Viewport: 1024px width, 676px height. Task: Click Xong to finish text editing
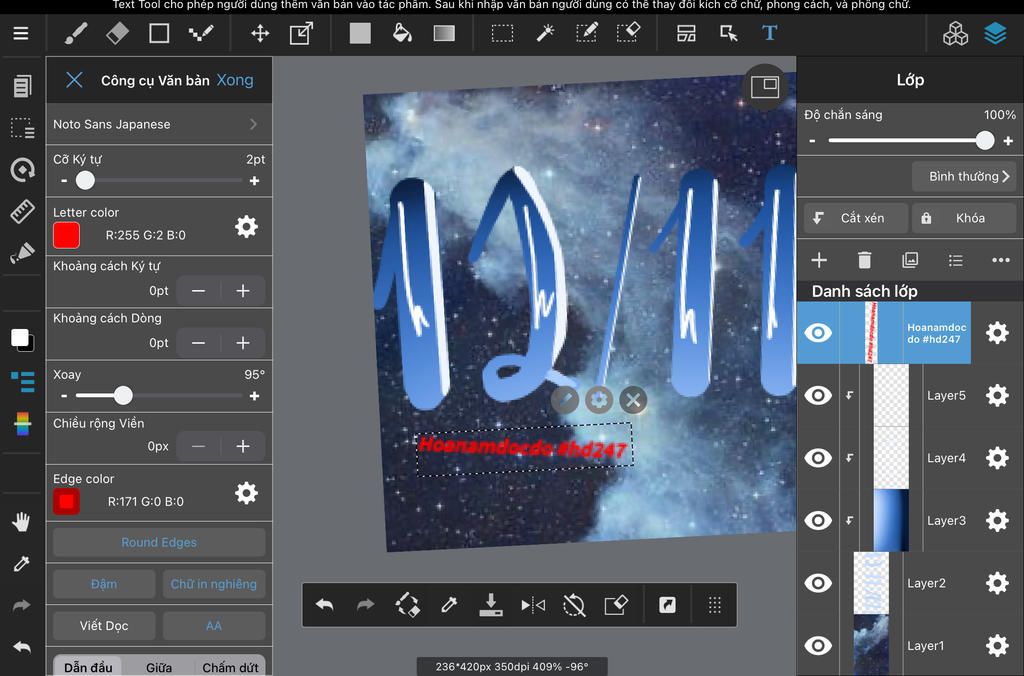(x=235, y=80)
